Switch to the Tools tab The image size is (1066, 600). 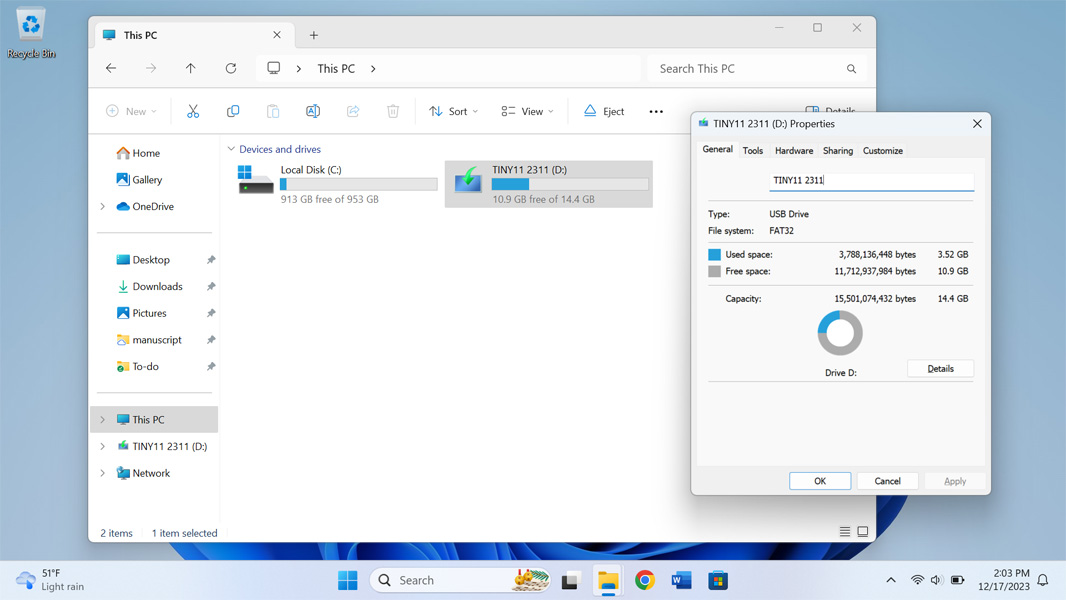tap(752, 151)
